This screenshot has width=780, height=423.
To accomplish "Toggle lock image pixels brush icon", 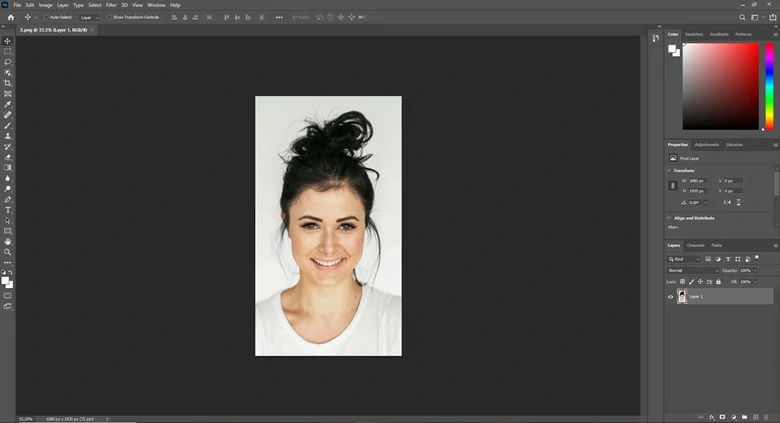I will [691, 282].
